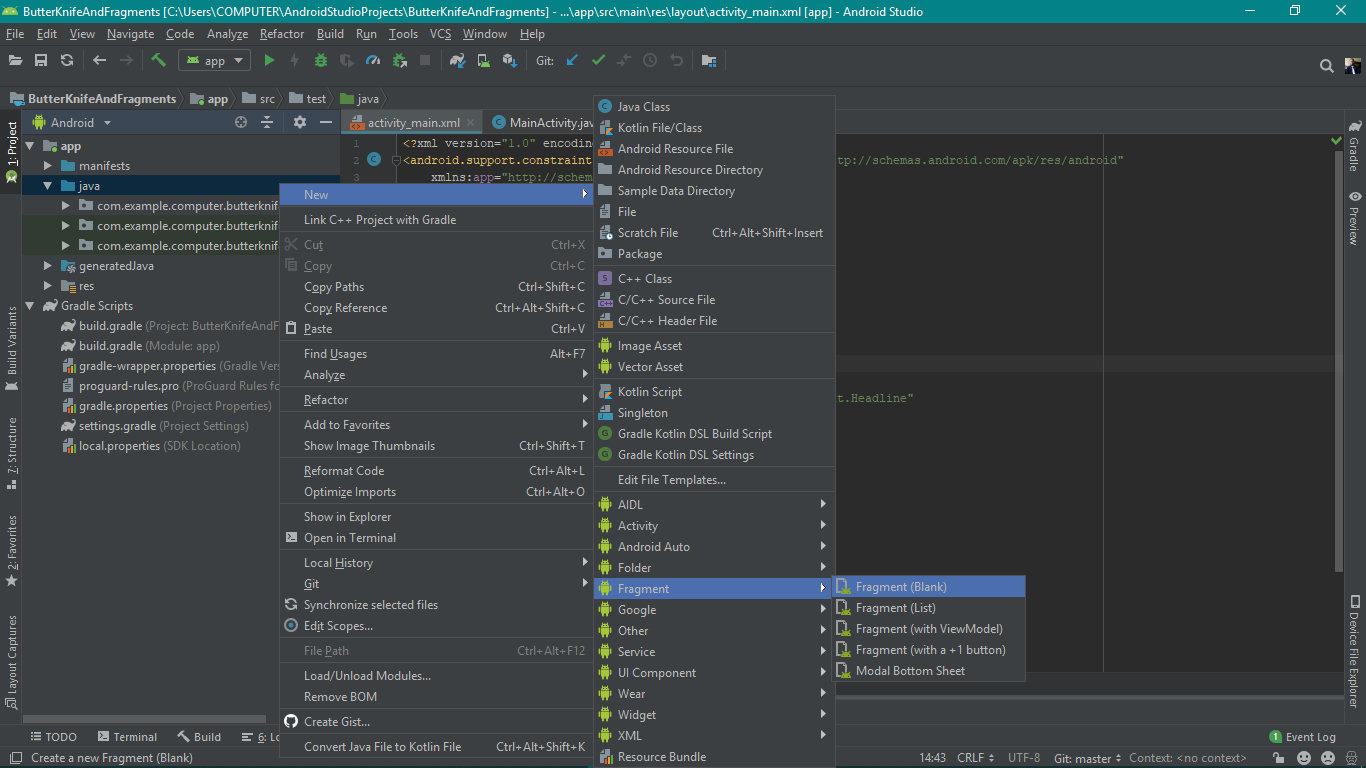Viewport: 1366px width, 768px height.
Task: Collapse the app module node
Action: (29, 146)
